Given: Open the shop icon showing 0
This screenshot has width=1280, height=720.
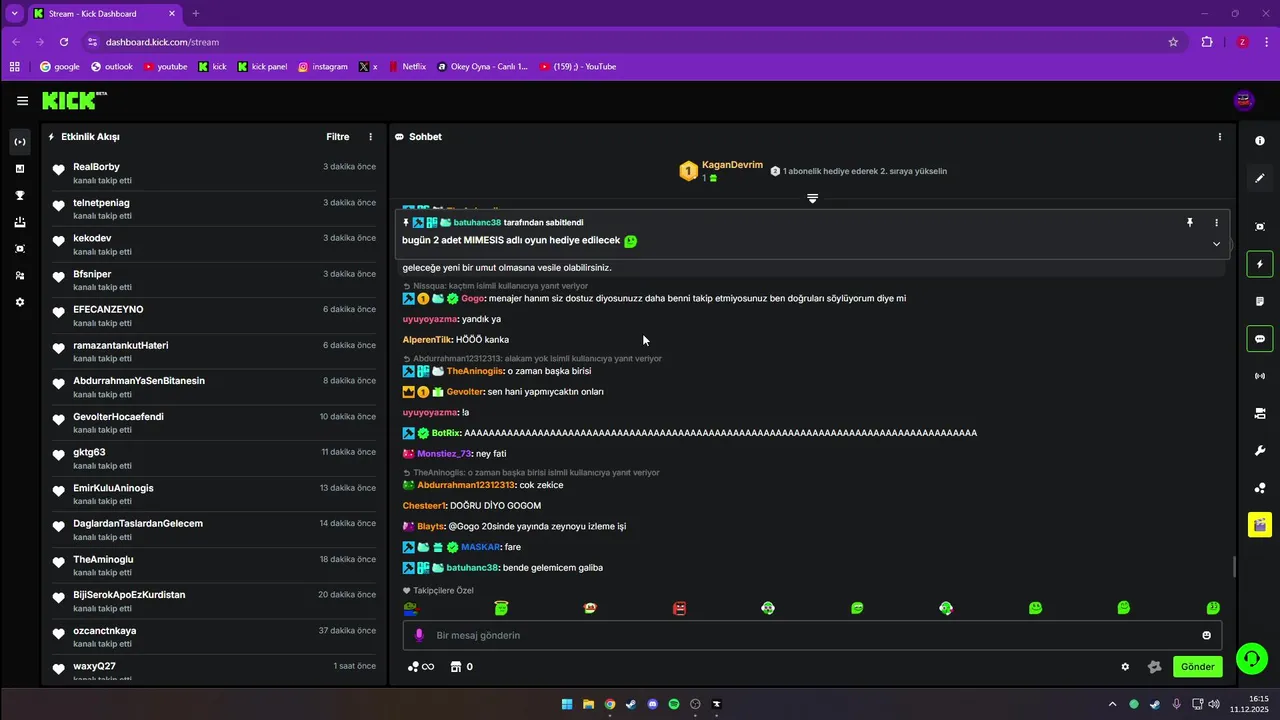Looking at the screenshot, I should 462,667.
